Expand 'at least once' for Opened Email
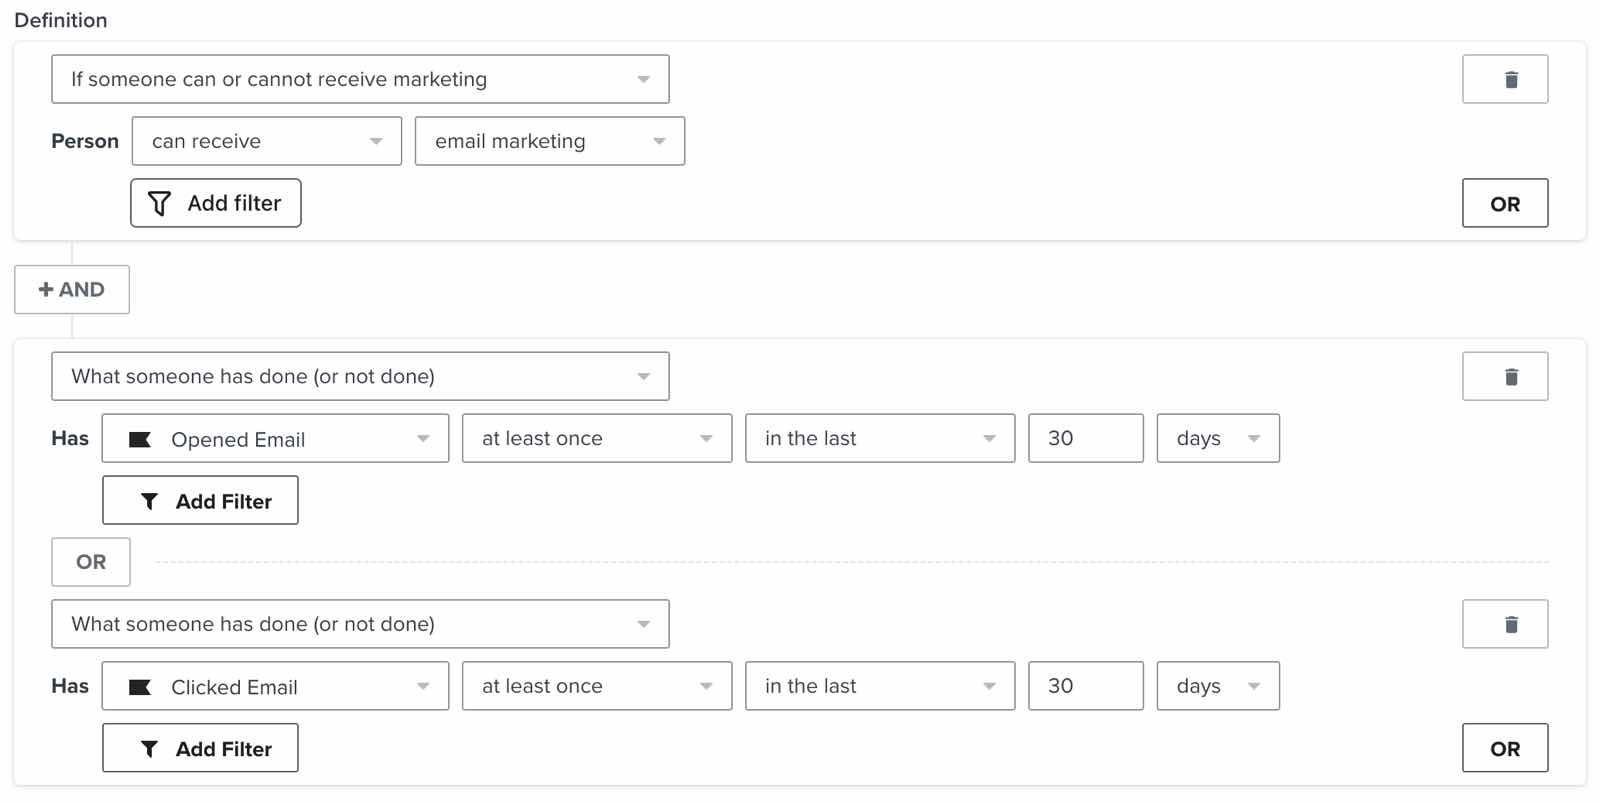This screenshot has height=802, width=1600. (x=596, y=439)
